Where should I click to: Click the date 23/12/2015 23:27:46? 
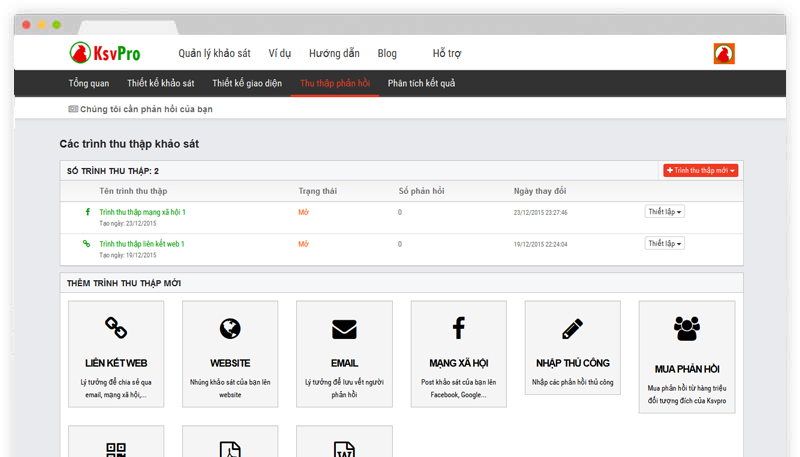click(540, 213)
